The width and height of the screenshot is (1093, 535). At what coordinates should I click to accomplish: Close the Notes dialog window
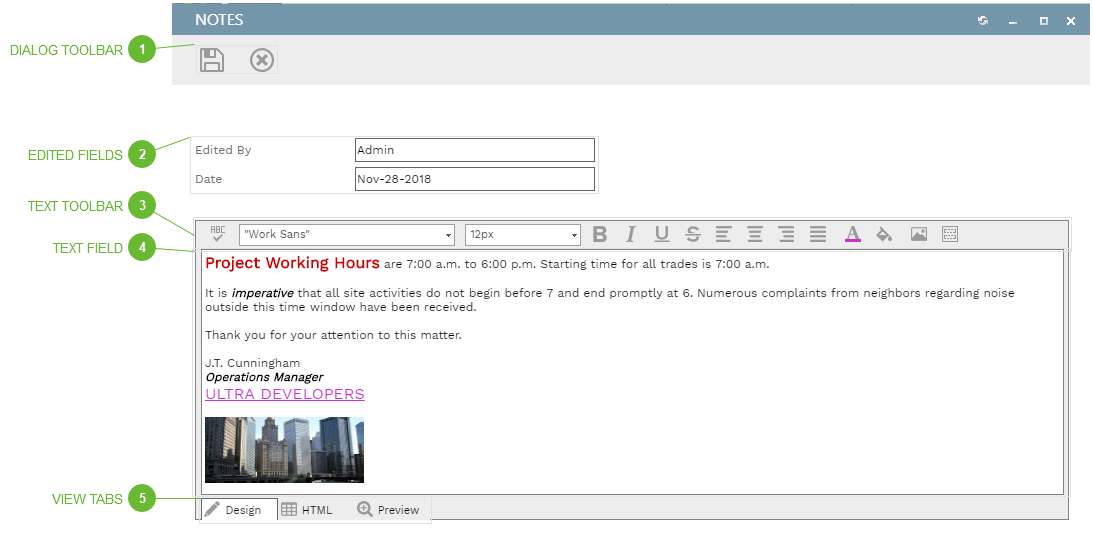(x=1071, y=21)
